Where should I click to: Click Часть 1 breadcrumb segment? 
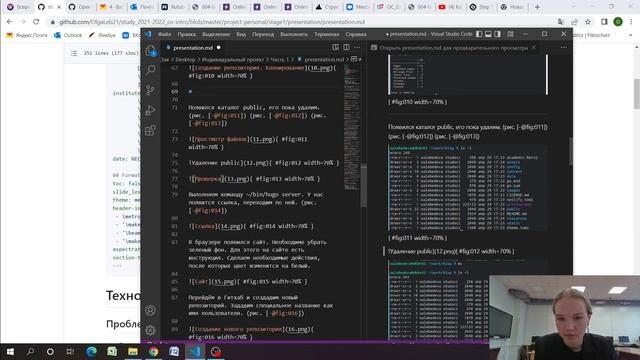click(280, 60)
